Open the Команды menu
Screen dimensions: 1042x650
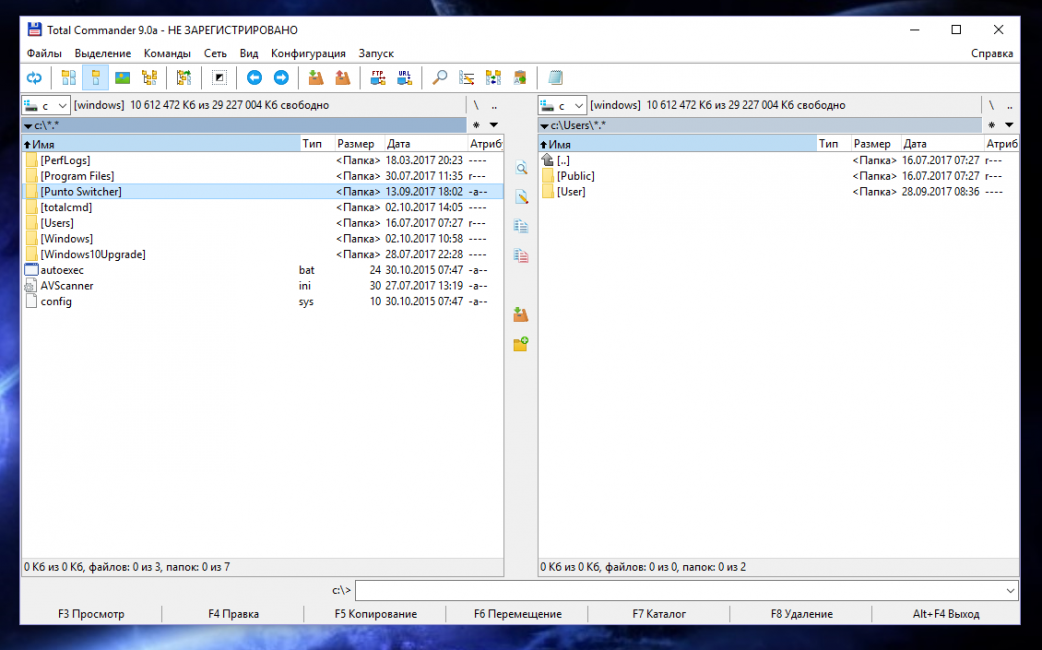pos(167,53)
